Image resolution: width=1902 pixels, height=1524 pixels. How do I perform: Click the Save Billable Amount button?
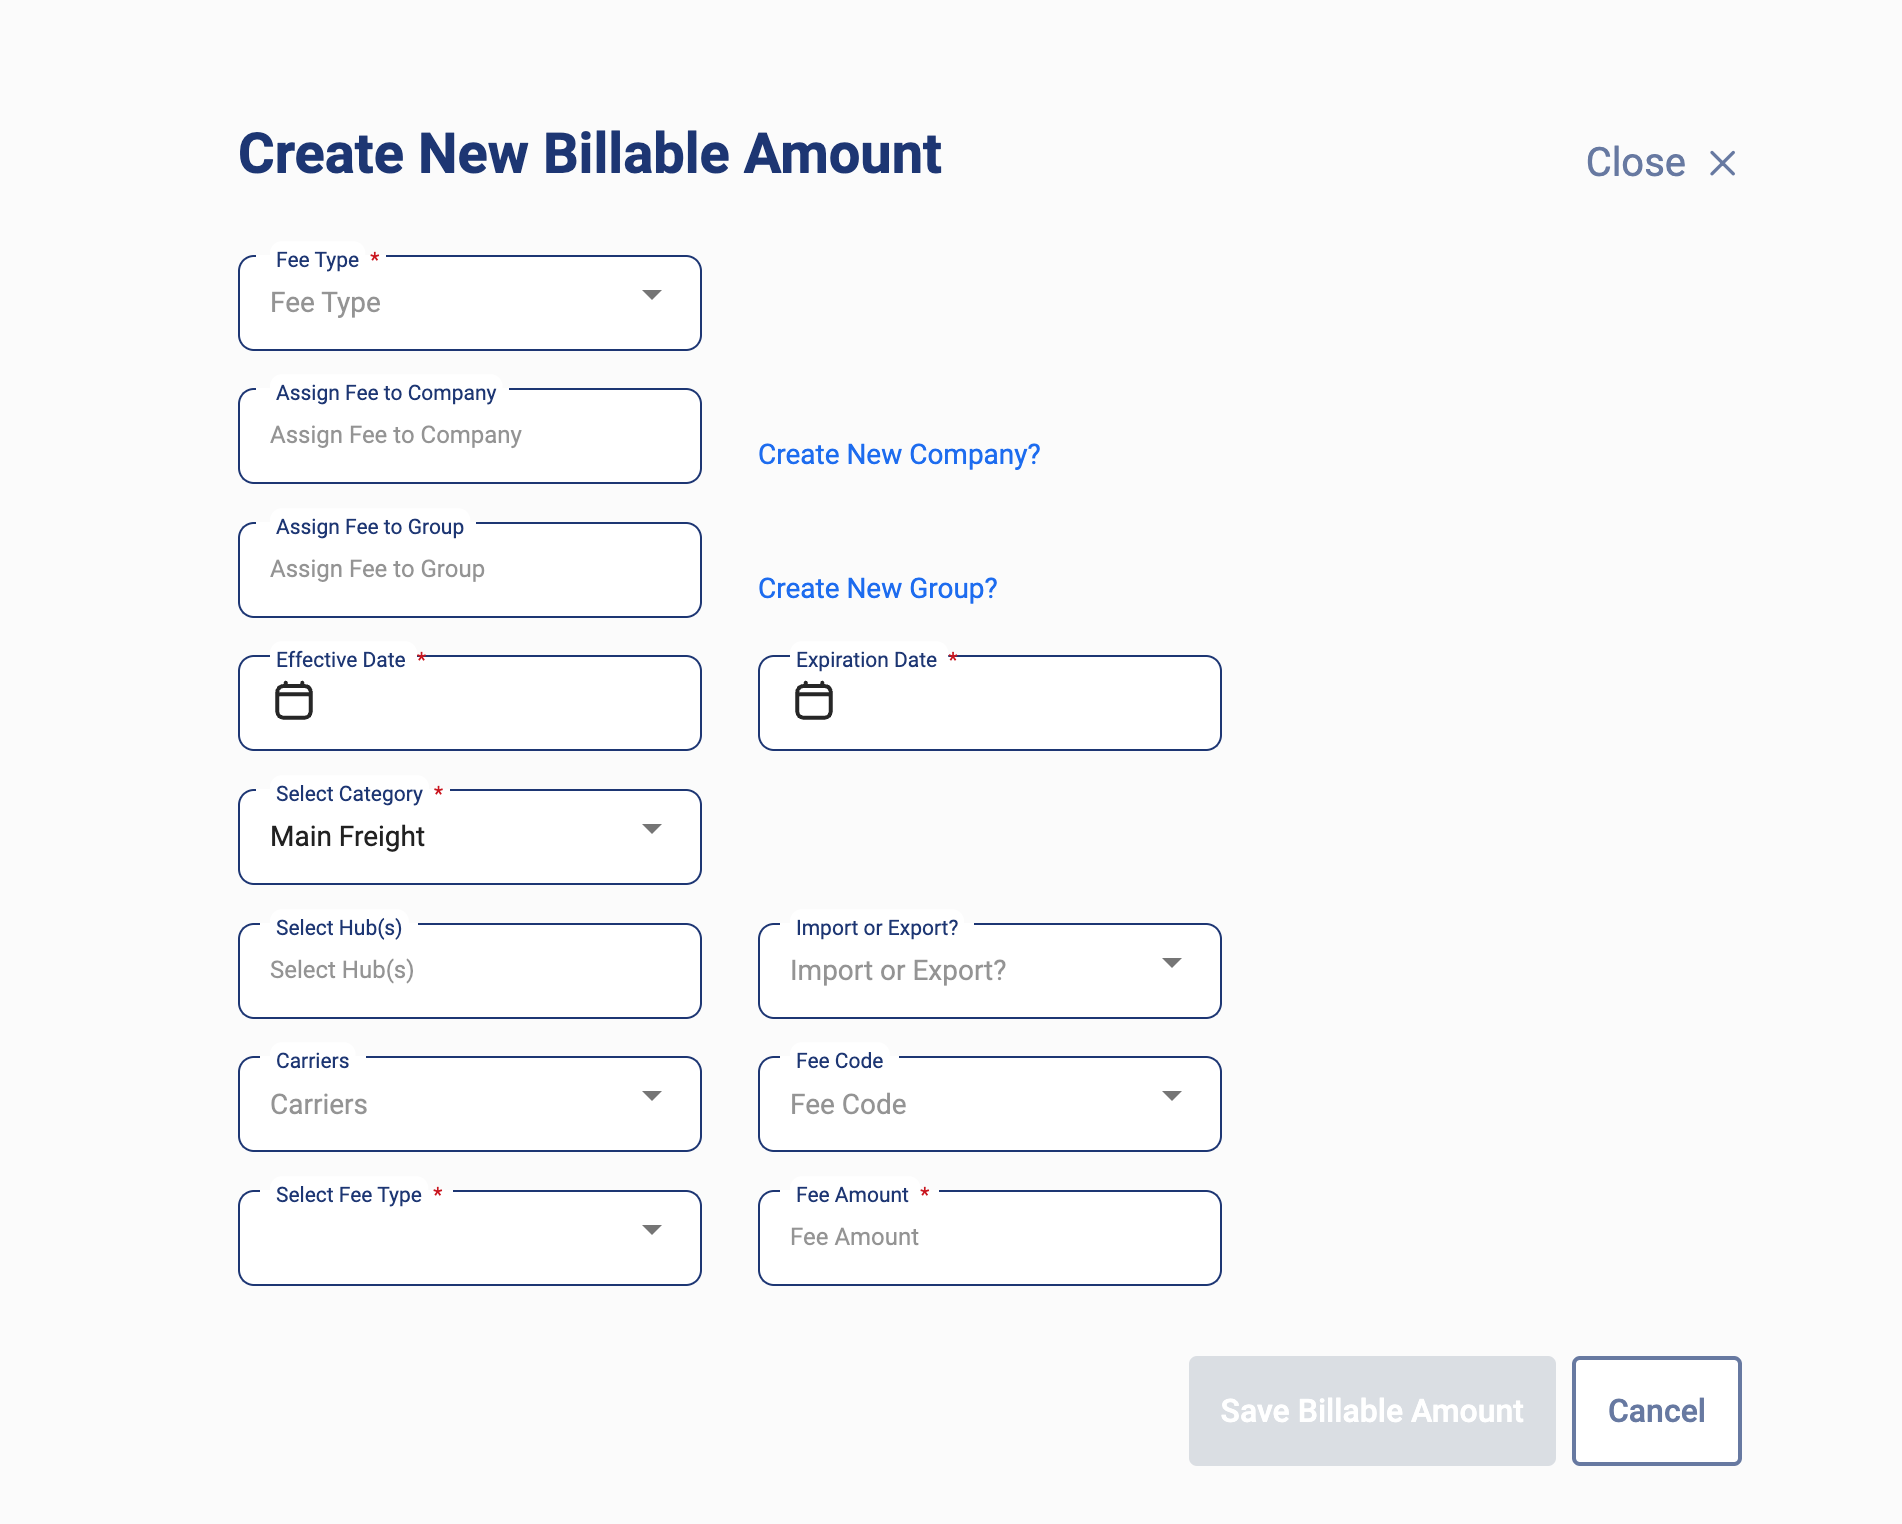click(x=1371, y=1411)
